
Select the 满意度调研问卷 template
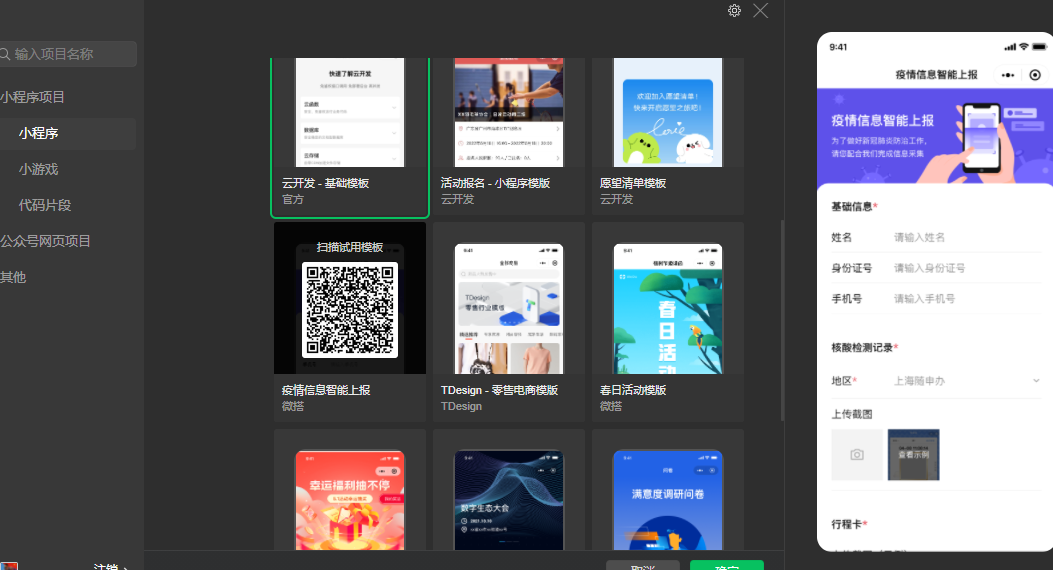point(668,500)
